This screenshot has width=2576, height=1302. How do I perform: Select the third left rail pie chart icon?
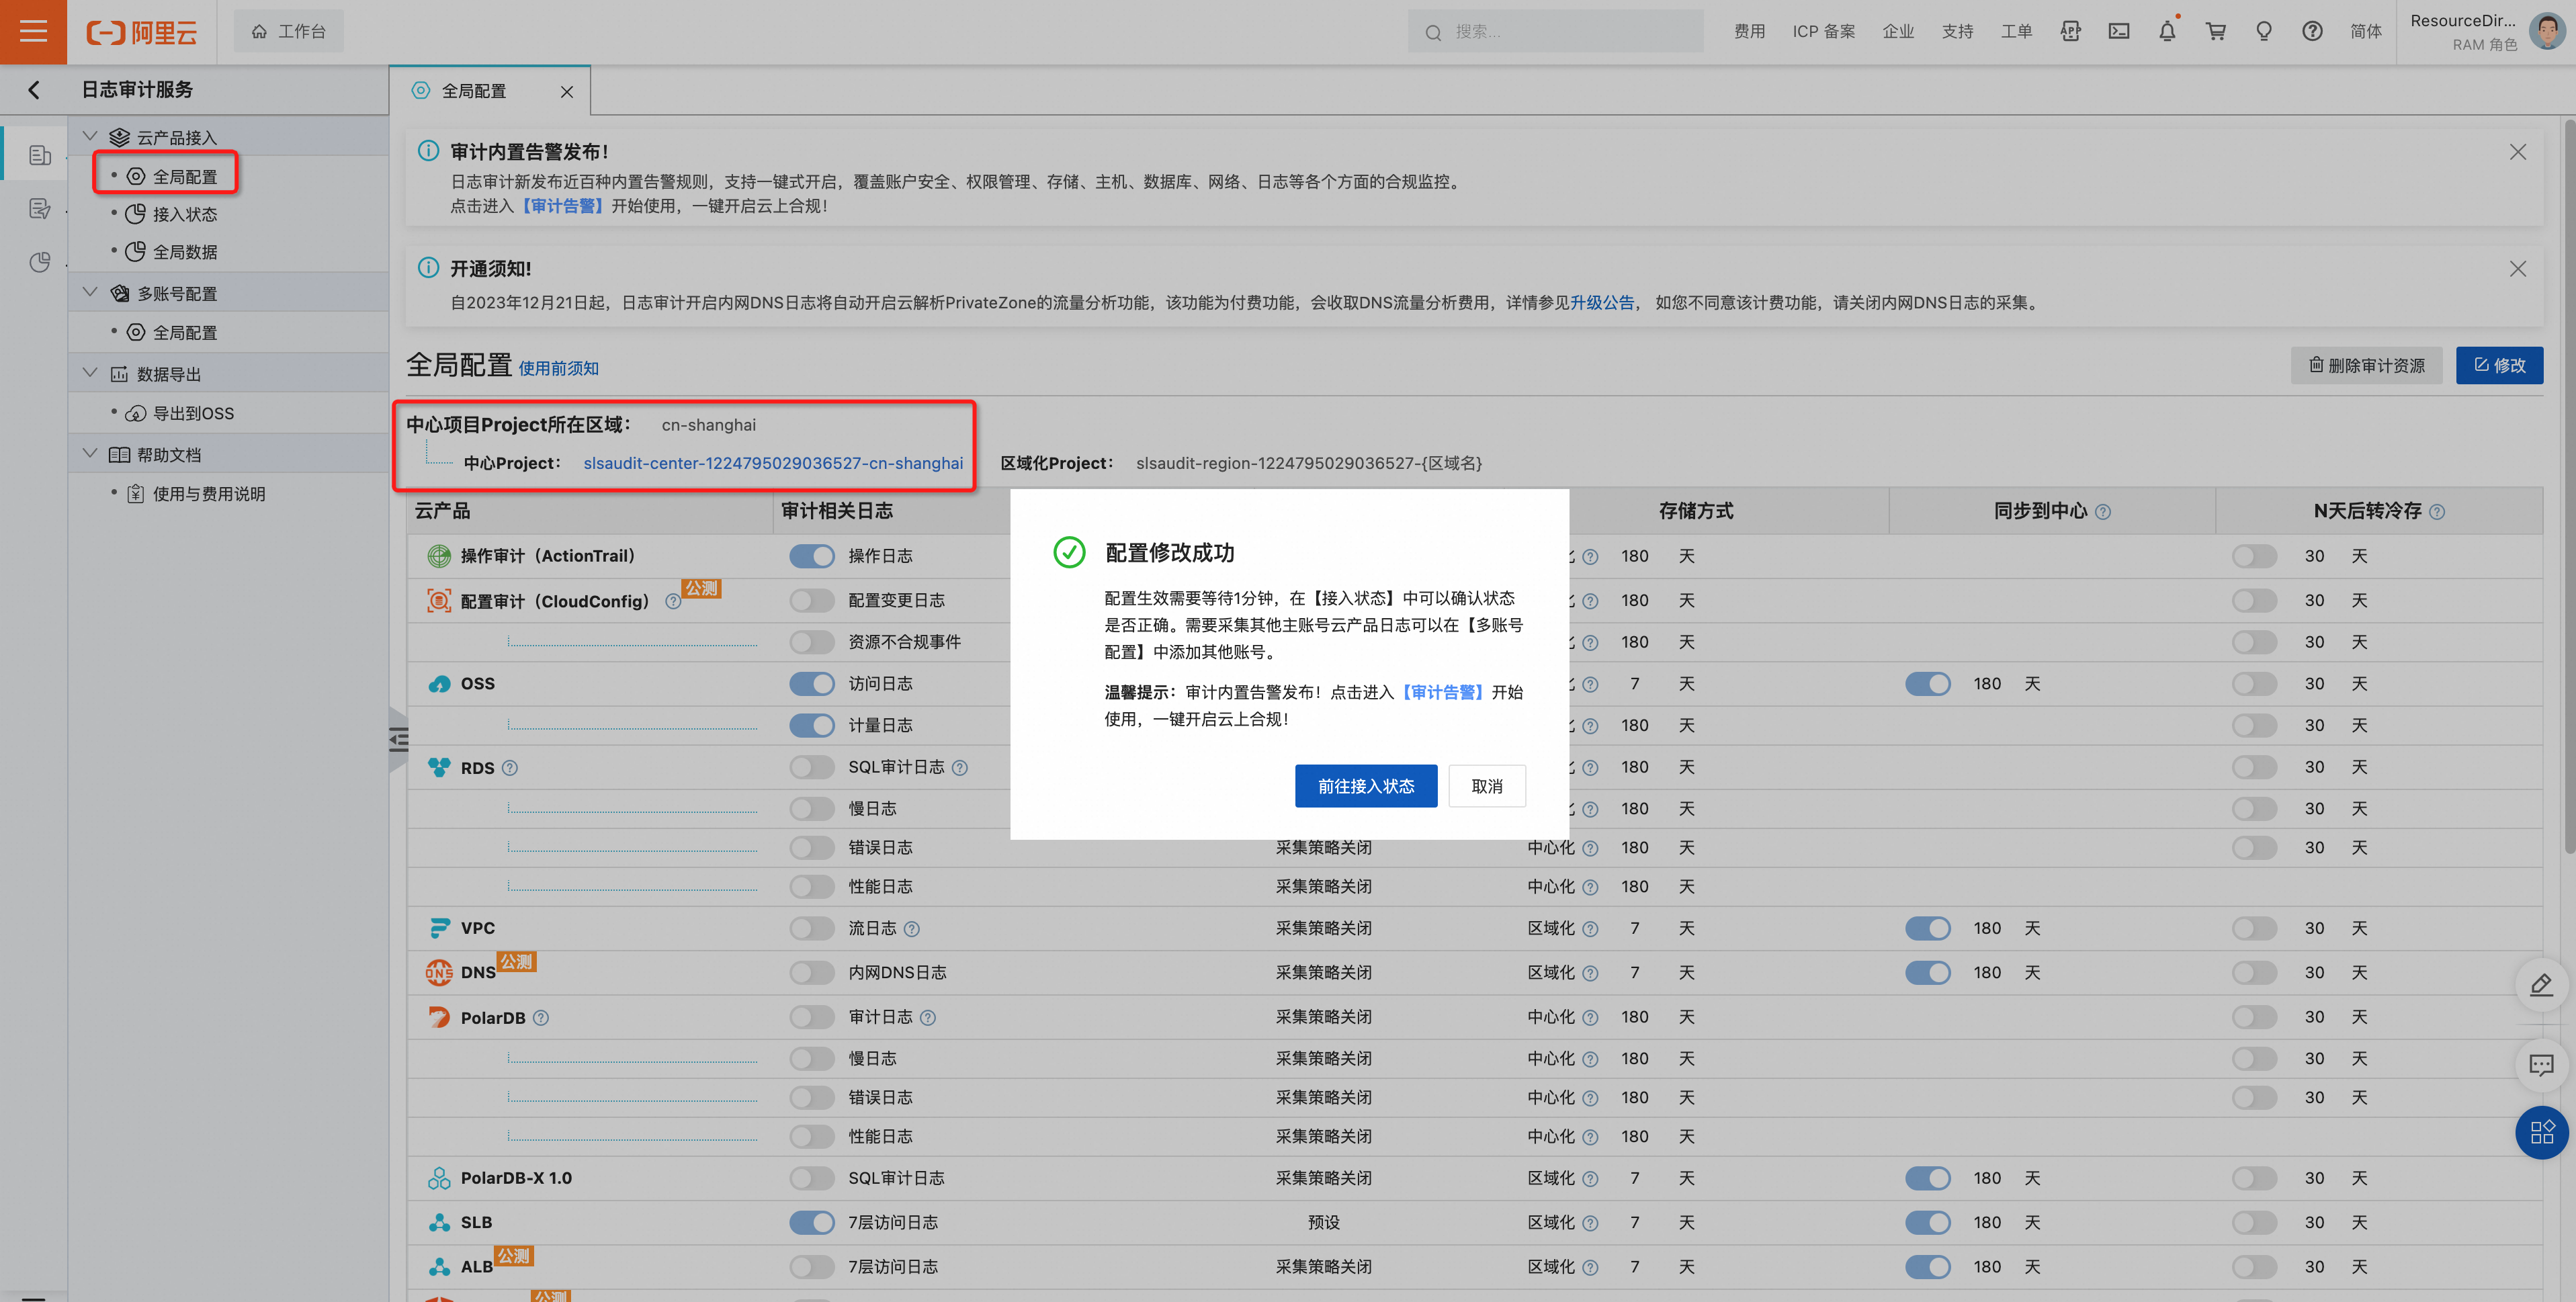click(39, 262)
